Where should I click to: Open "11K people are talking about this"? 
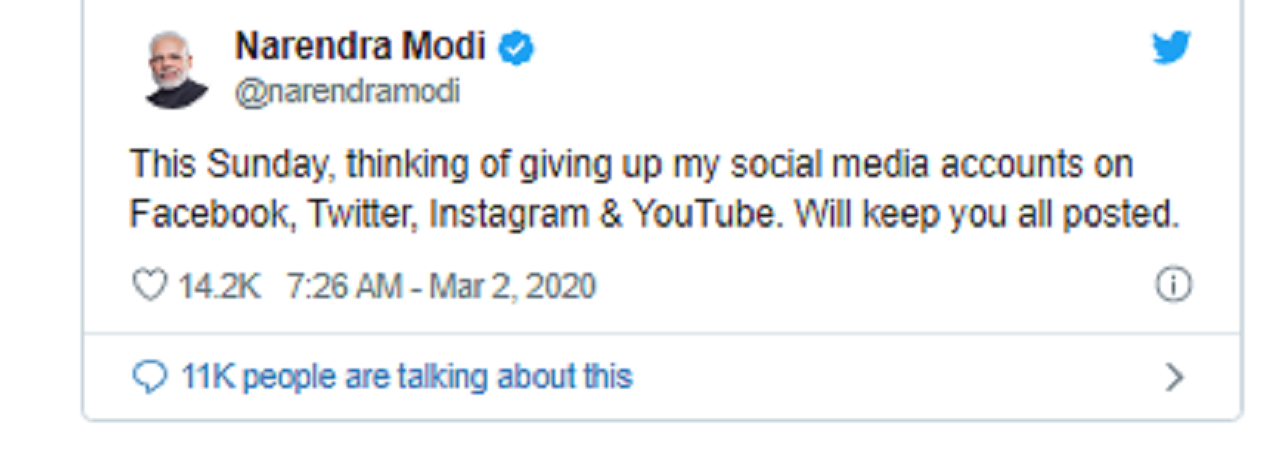click(406, 377)
